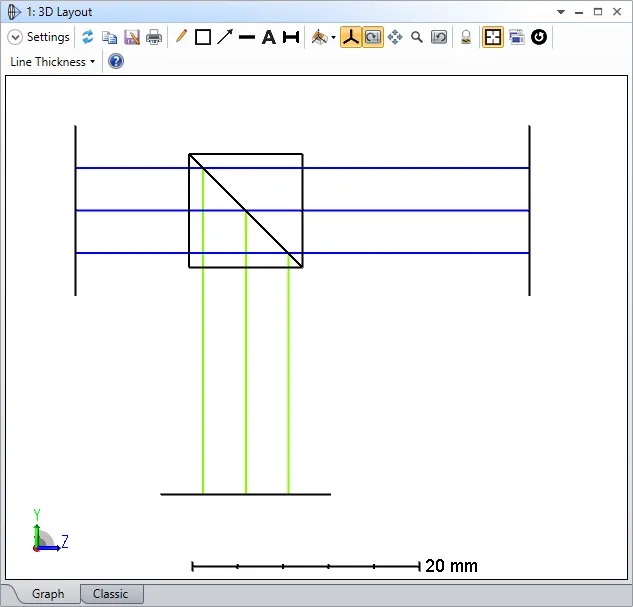Click the Copy to clipboard icon
633x607 pixels.
(x=109, y=37)
